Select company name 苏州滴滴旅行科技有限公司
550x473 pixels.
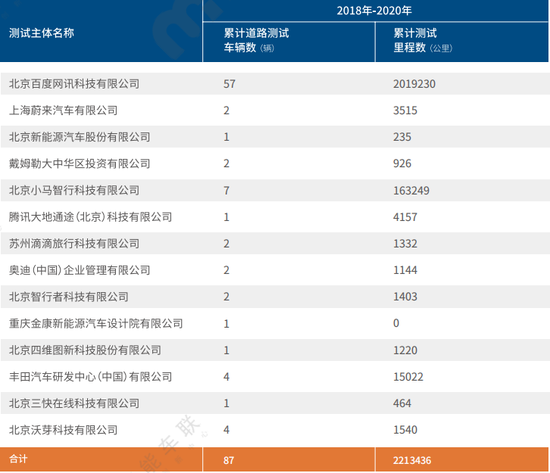(74, 244)
